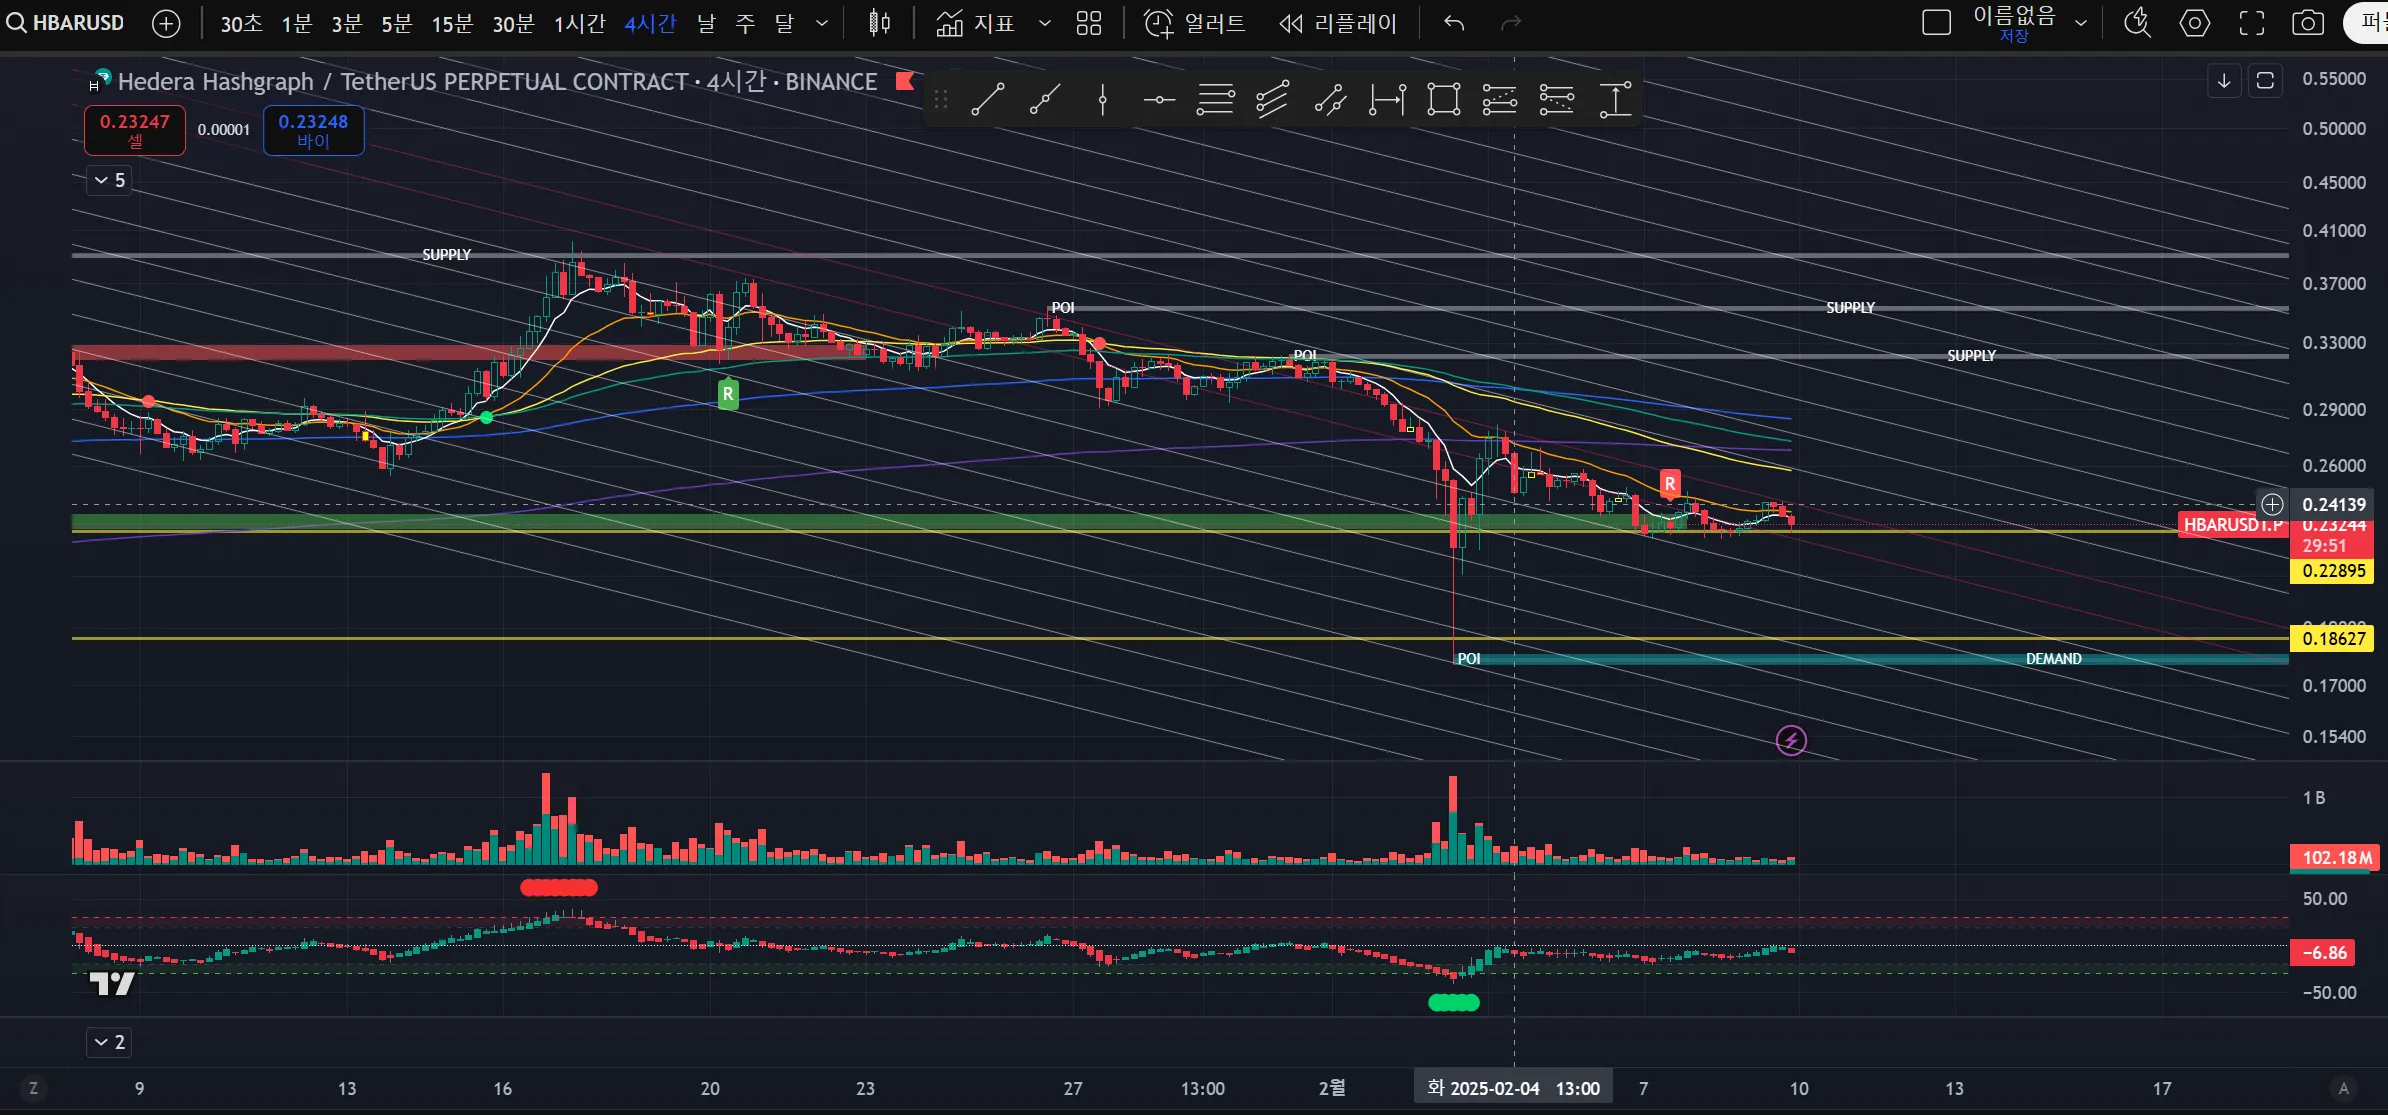Viewport: 2388px width, 1115px height.
Task: Select the horizontal line tool
Action: [x=1159, y=99]
